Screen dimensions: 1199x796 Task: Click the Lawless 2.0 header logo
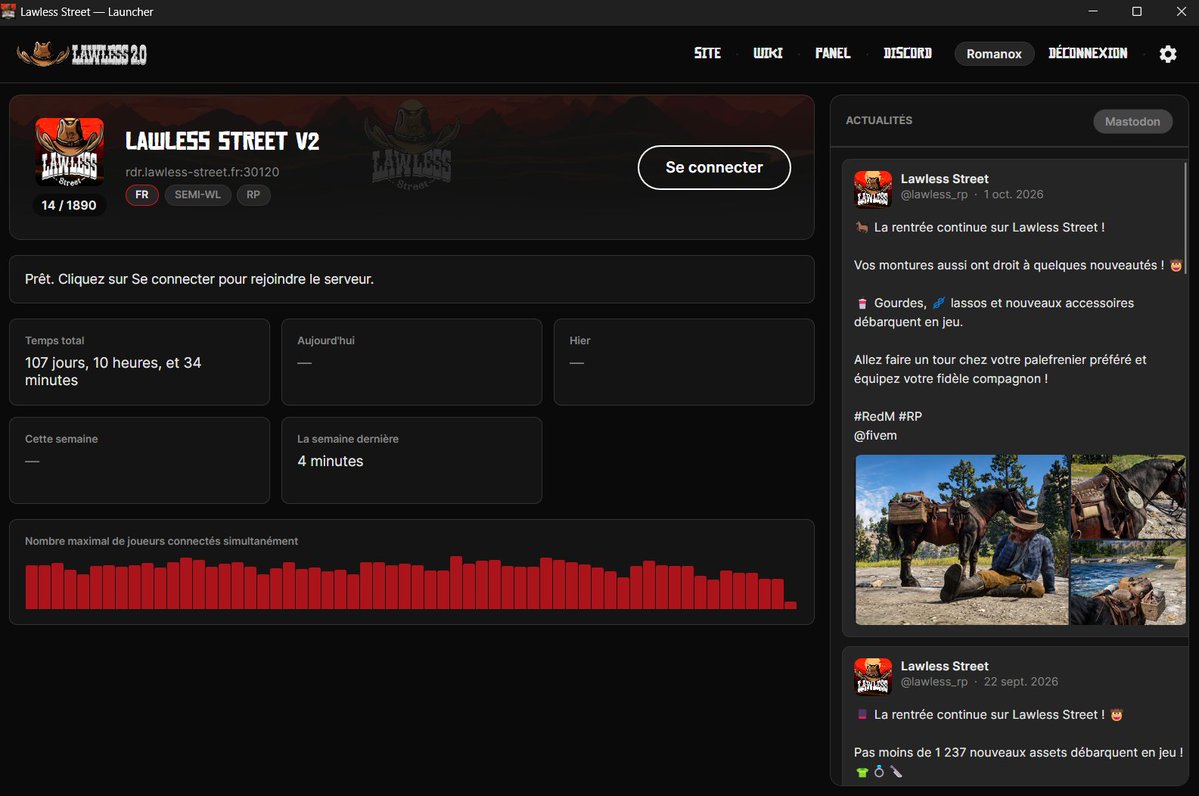tap(82, 54)
